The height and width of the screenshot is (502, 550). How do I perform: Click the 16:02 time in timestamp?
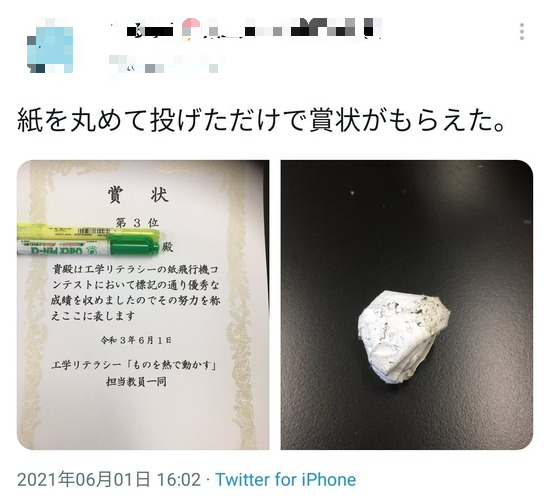click(x=179, y=480)
